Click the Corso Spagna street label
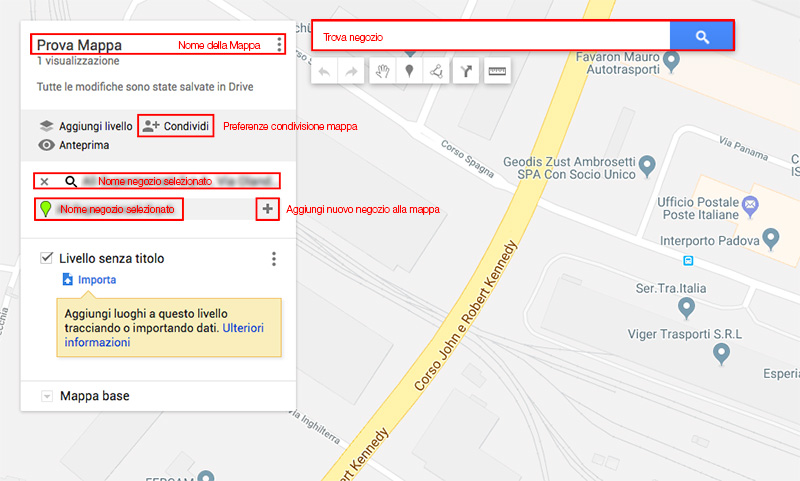The image size is (800, 481). pyautogui.click(x=467, y=159)
